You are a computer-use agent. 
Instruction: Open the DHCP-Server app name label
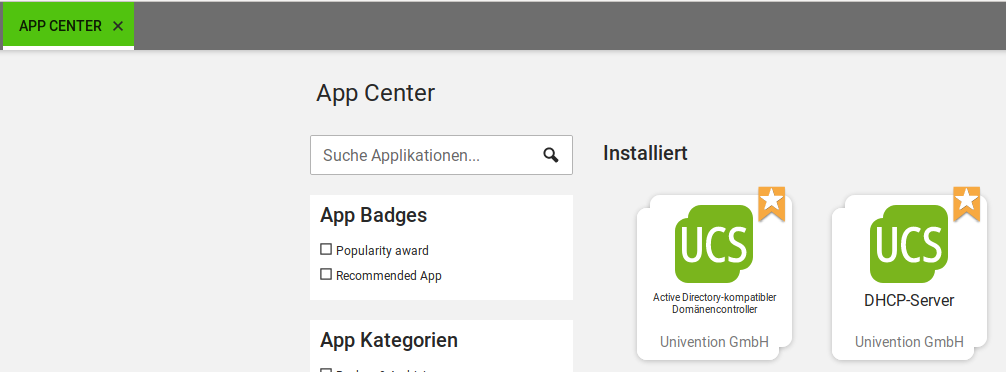909,300
